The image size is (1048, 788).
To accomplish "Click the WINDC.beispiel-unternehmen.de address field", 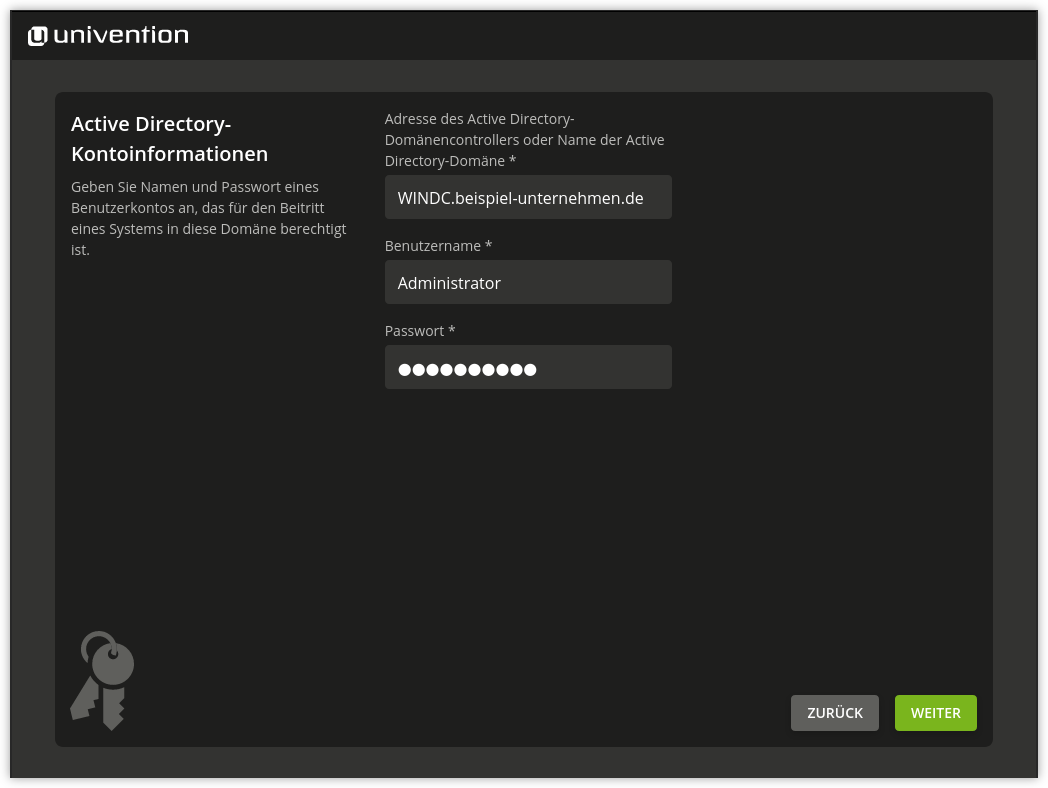I will [528, 197].
